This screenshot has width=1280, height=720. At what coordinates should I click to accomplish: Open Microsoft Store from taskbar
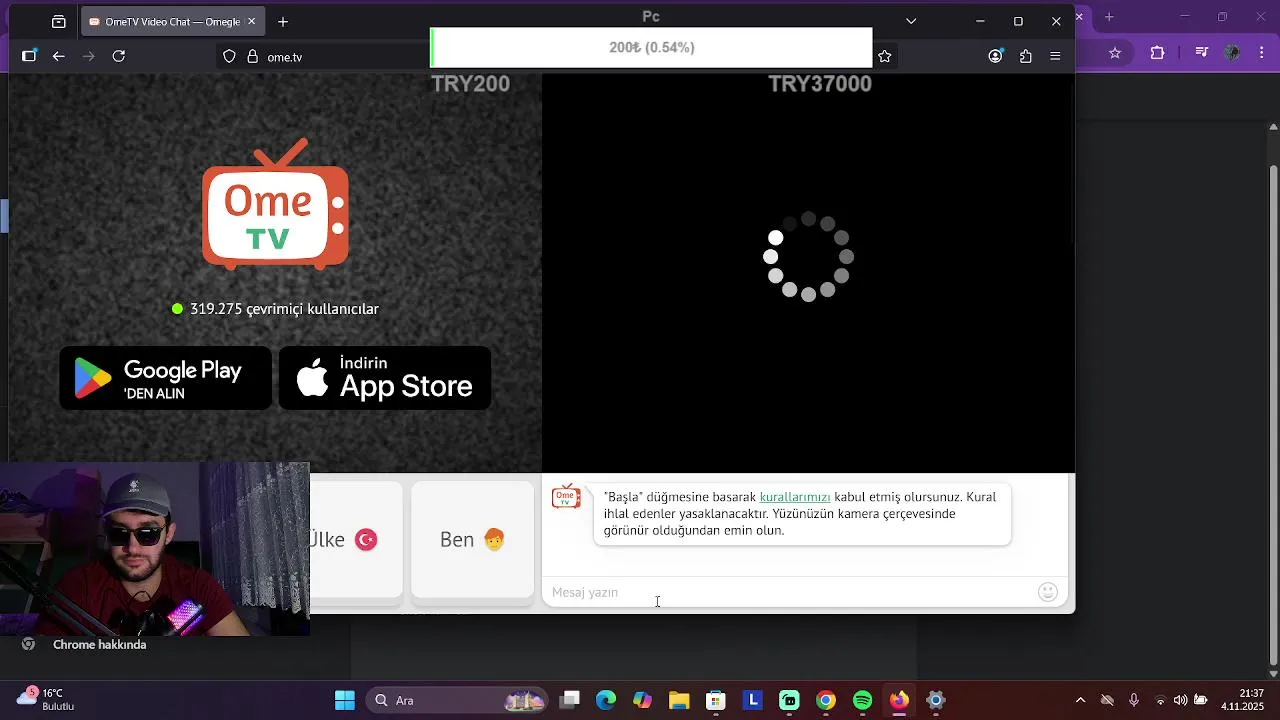(x=715, y=700)
